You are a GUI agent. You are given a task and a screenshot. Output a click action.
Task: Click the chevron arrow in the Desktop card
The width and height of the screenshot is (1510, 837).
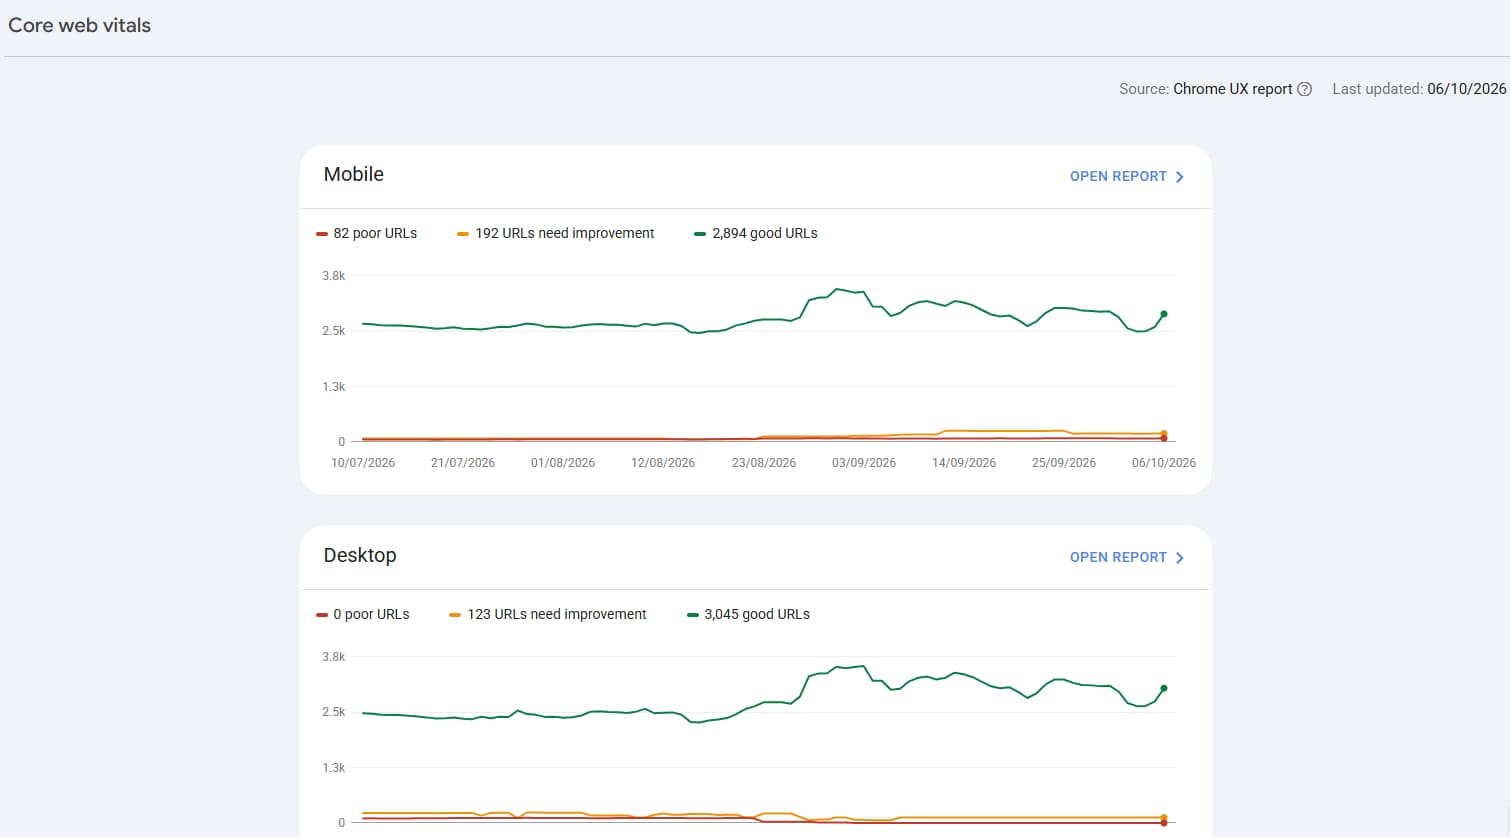(1180, 558)
